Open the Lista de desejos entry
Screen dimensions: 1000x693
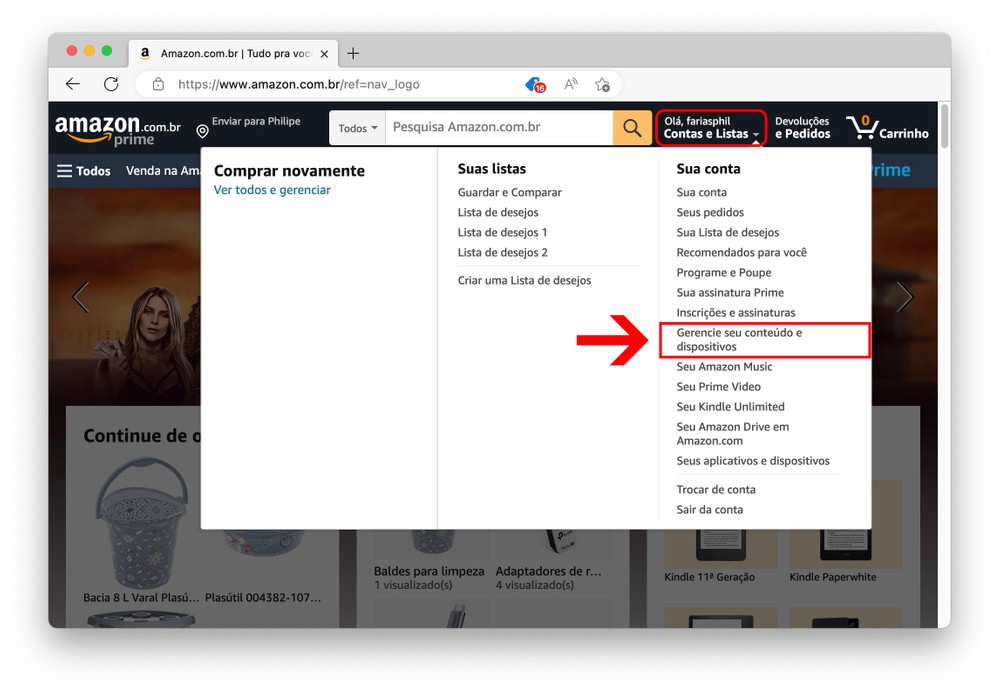[x=498, y=212]
